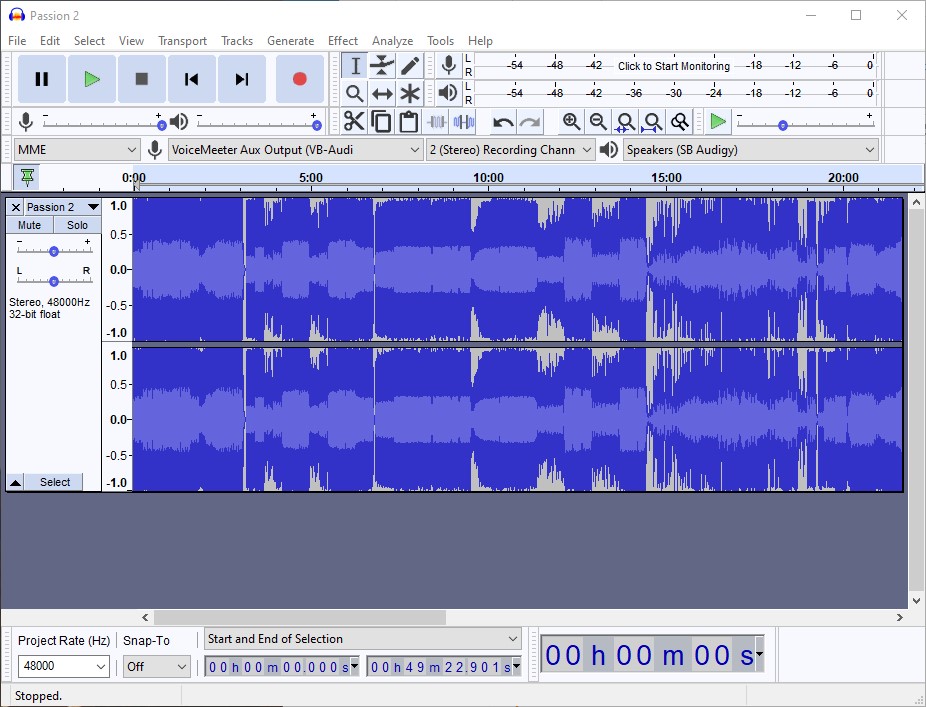Click the Play-at-Speed green button
Screen dimensions: 926x707
[x=718, y=122]
